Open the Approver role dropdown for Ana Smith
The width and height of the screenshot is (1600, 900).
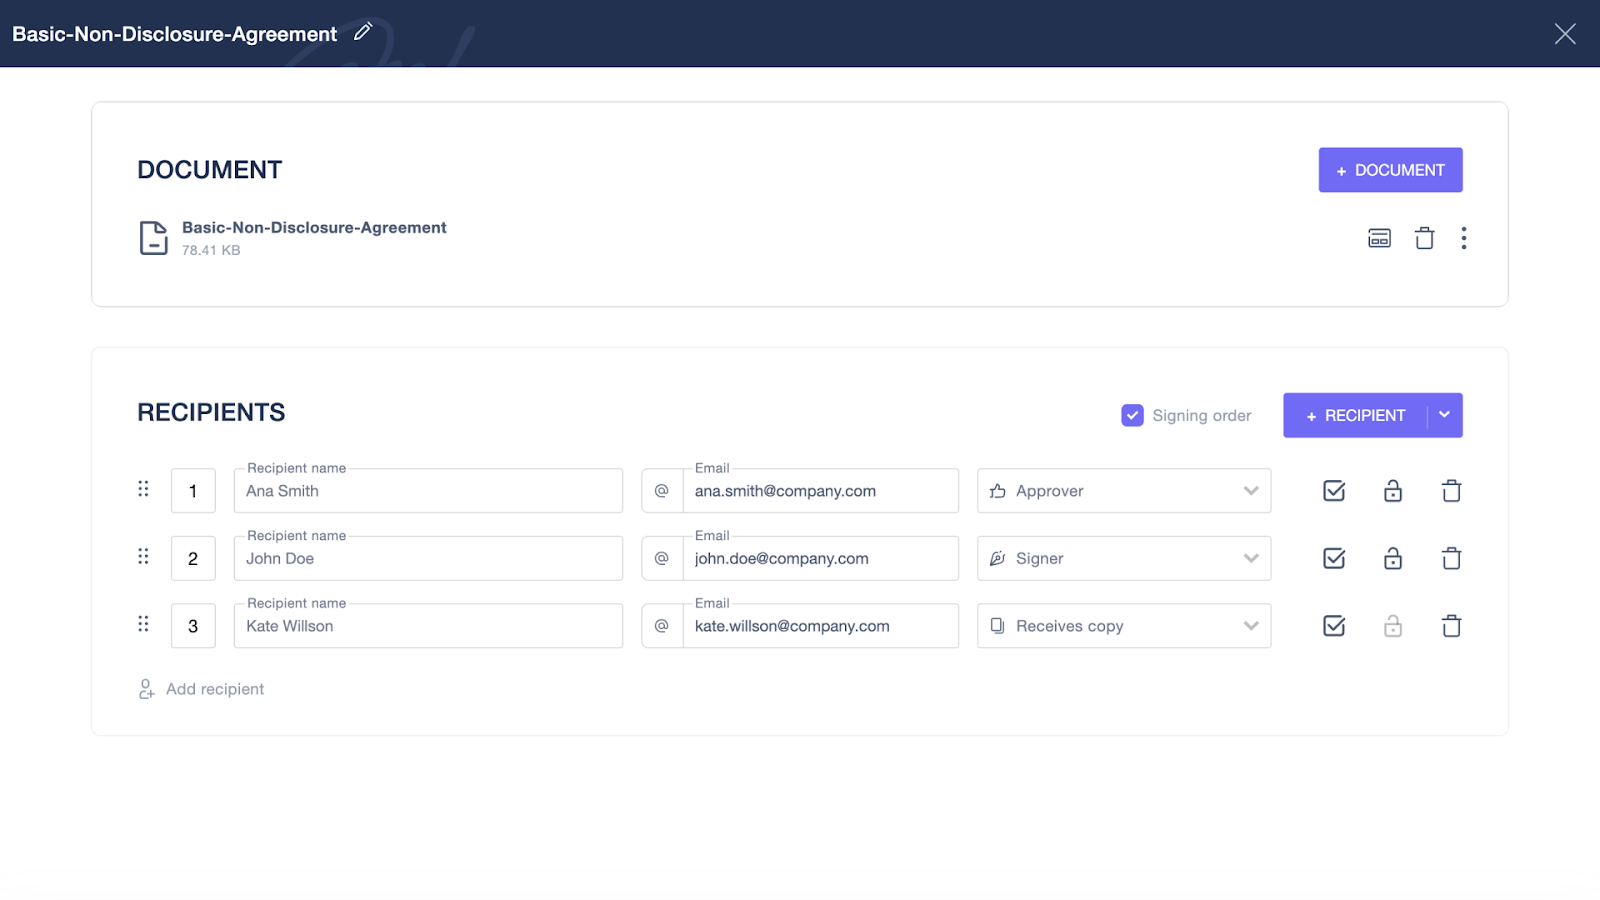click(1123, 490)
